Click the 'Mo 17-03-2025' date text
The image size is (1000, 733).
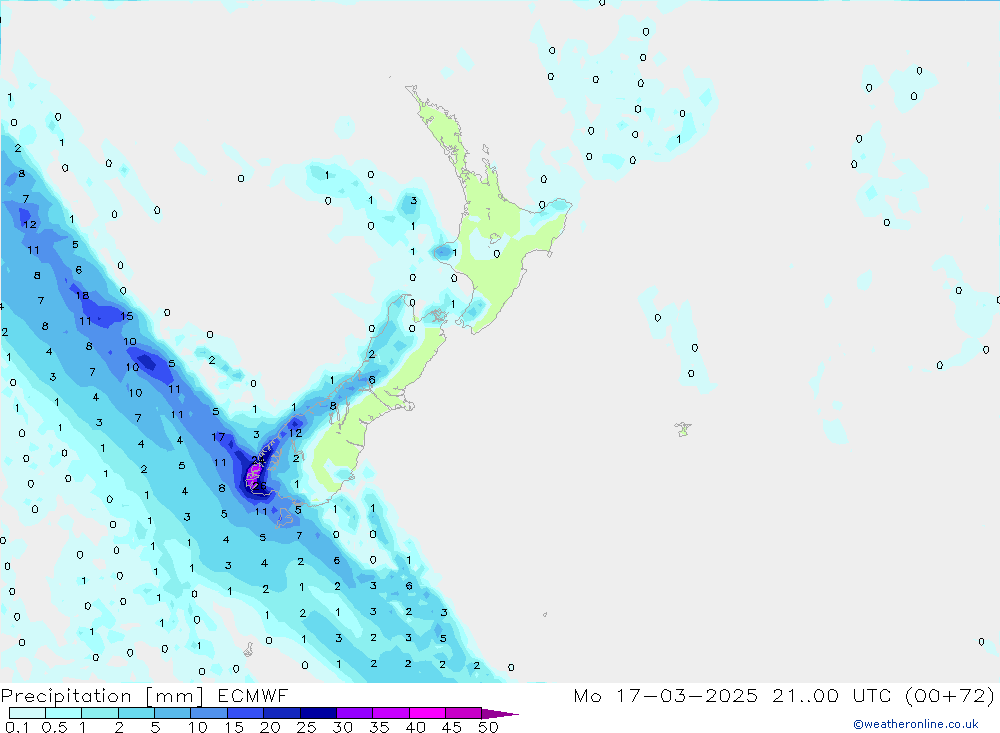666,695
